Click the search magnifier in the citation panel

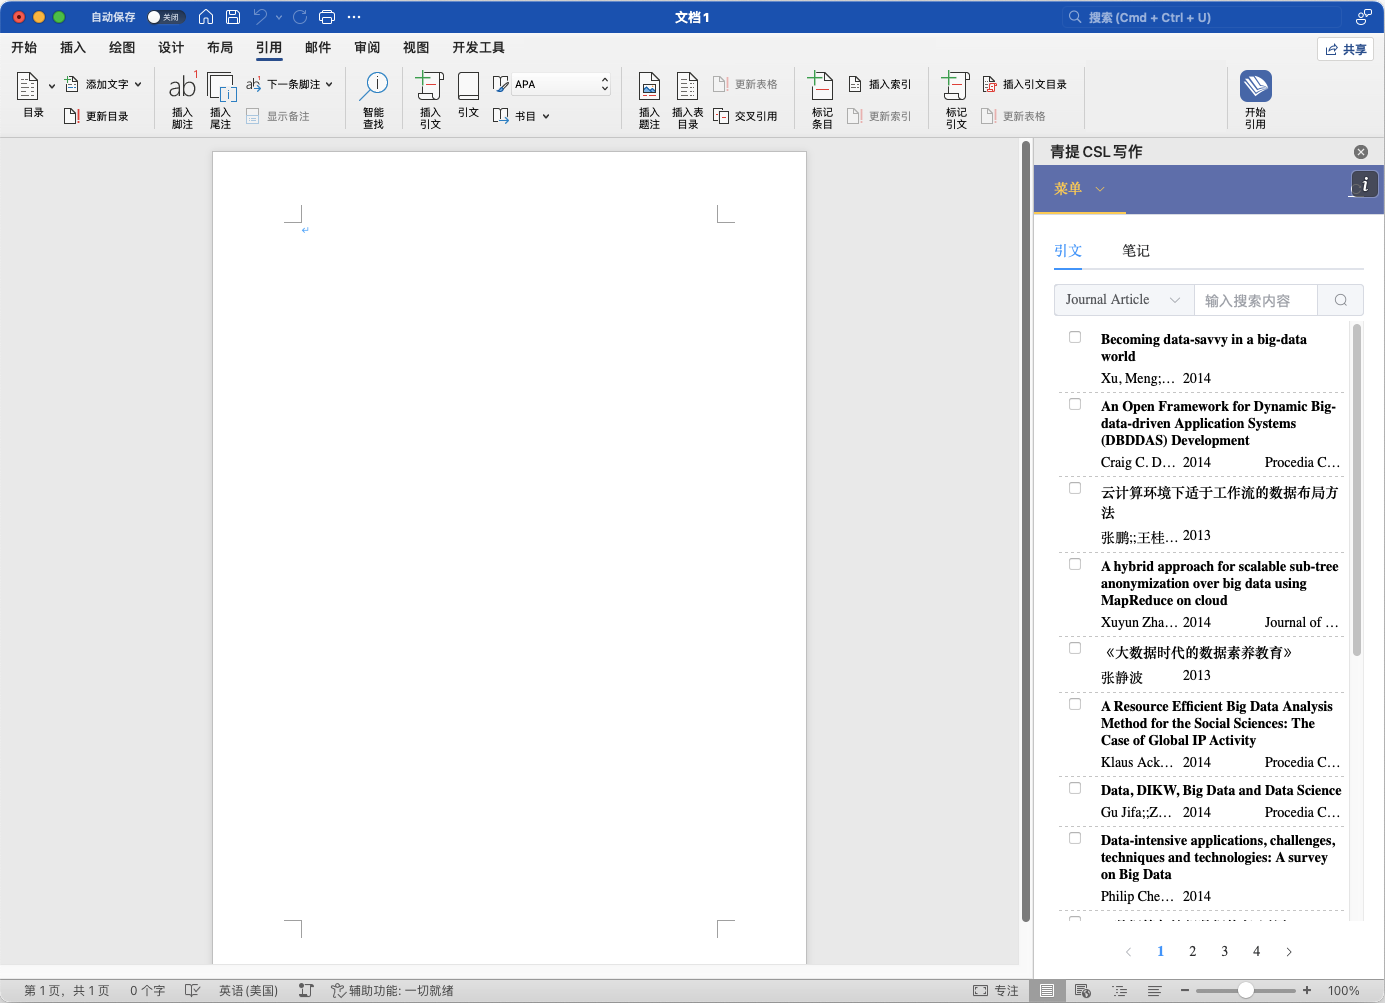pyautogui.click(x=1340, y=300)
